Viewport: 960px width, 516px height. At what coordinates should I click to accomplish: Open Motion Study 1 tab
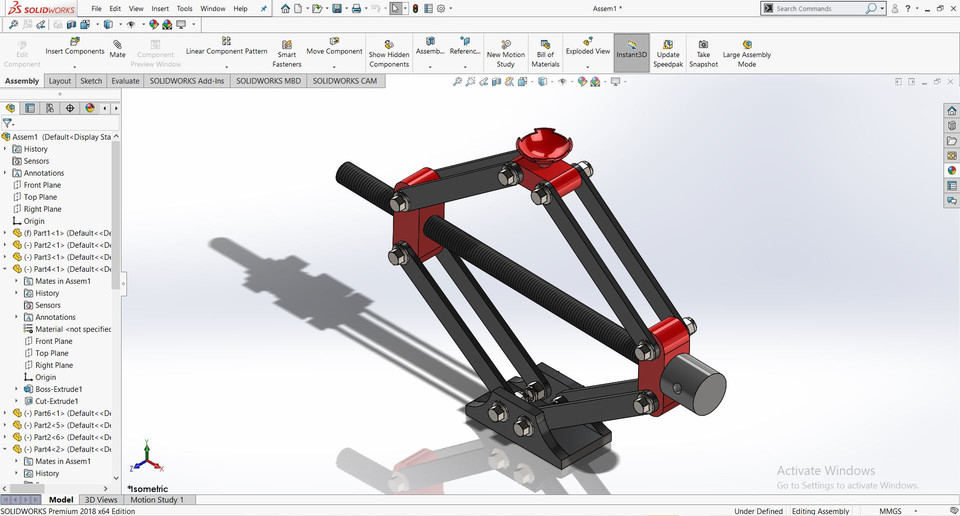pos(157,499)
